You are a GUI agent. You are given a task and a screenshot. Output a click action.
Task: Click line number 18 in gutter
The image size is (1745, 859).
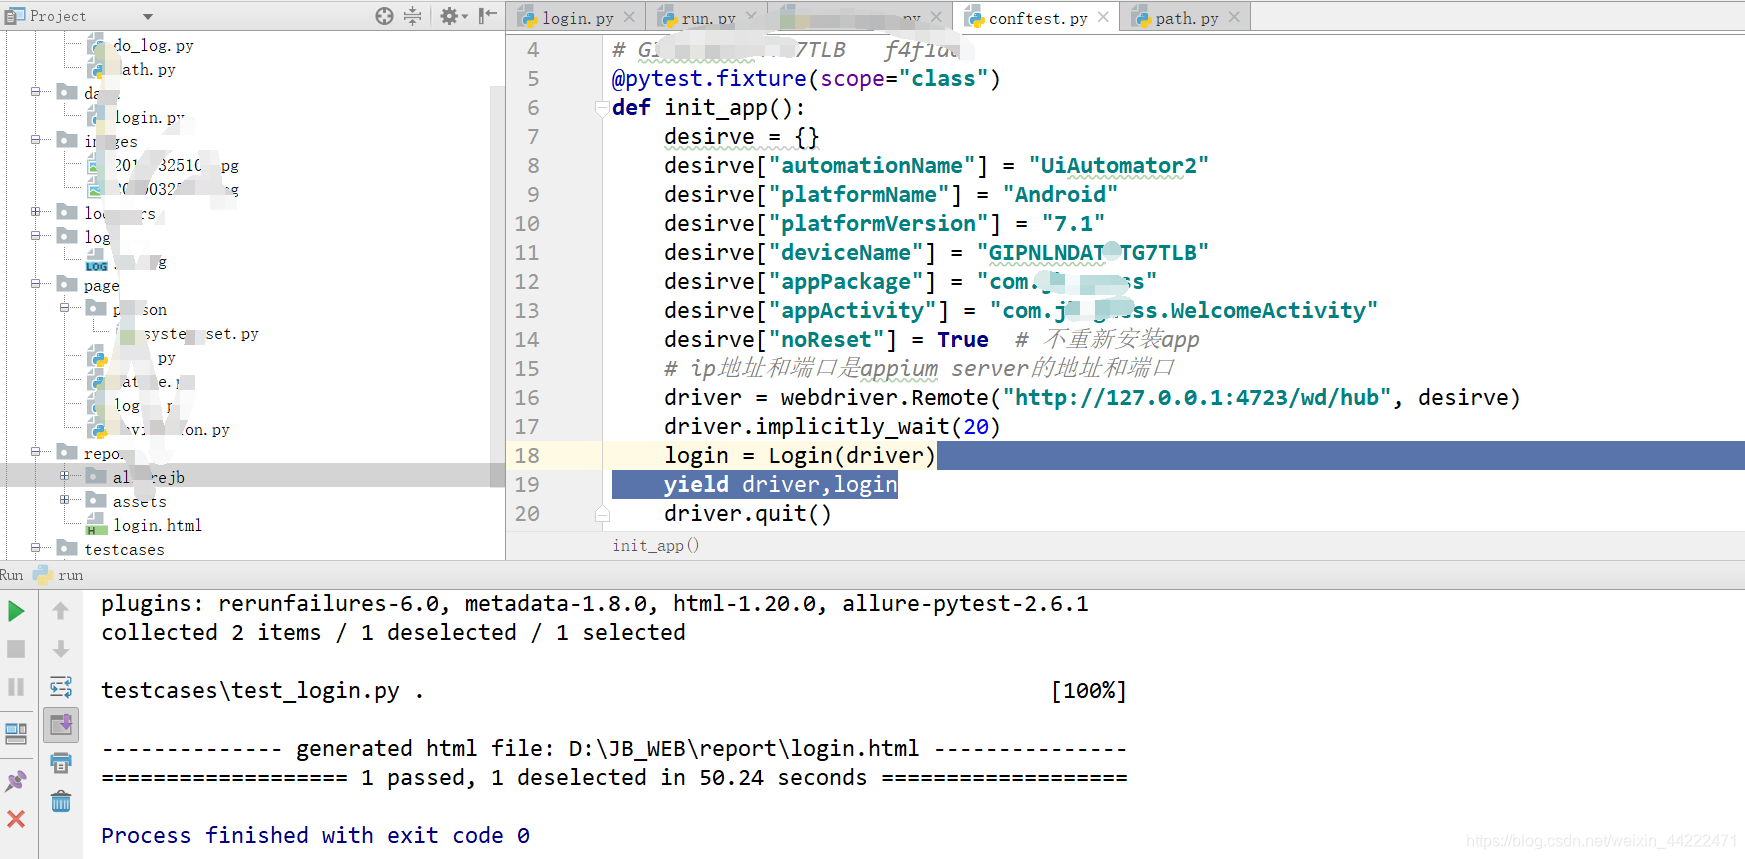pos(527,455)
